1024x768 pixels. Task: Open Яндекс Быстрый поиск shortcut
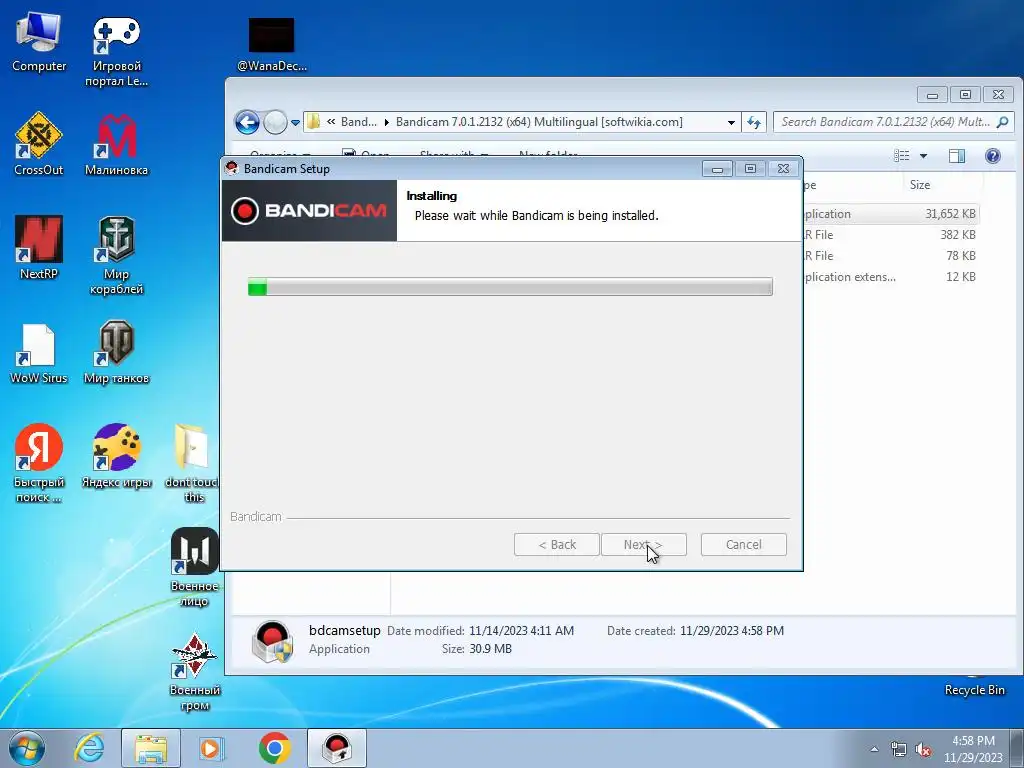(x=39, y=463)
